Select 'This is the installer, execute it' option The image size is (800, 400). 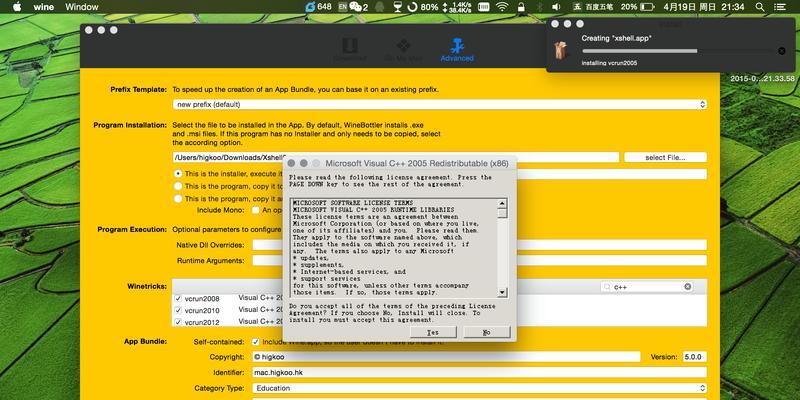click(x=178, y=174)
